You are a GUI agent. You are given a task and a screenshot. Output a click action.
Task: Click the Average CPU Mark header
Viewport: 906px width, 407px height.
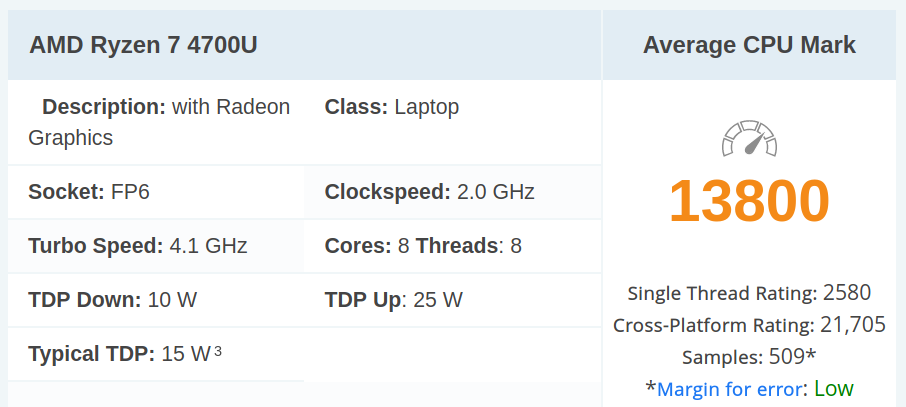[x=749, y=45]
